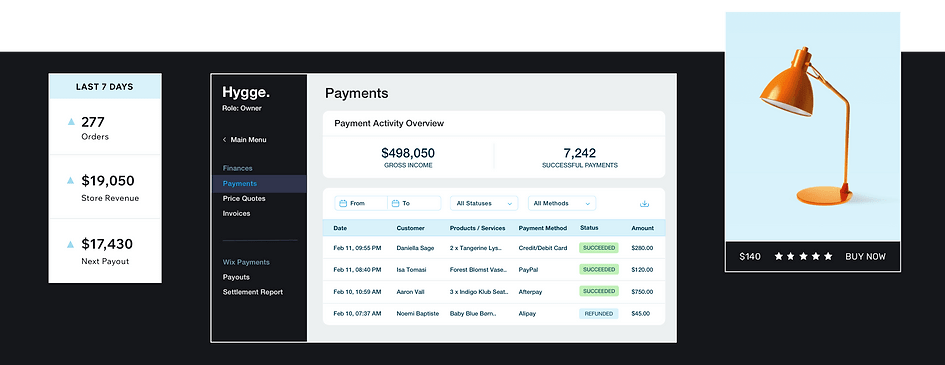
Task: Click the LAST 7 DAYS header
Action: [105, 87]
